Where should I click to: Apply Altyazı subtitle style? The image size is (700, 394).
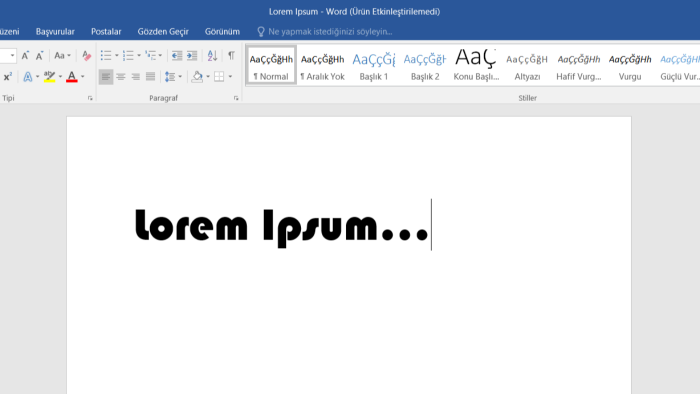coord(527,66)
